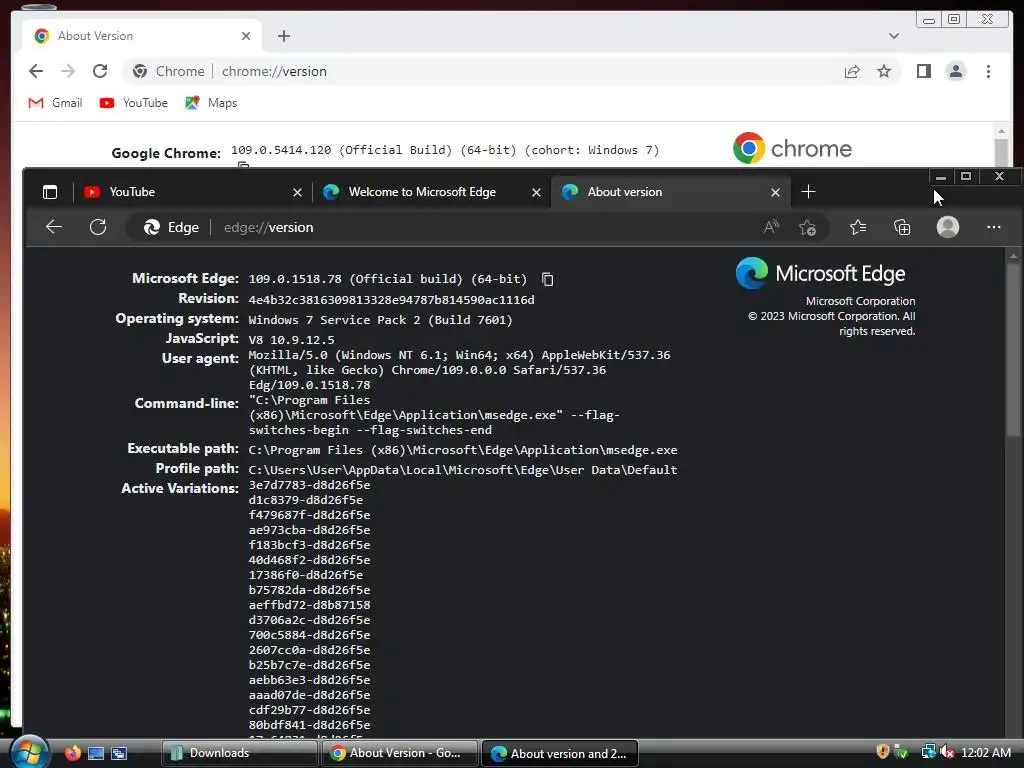Open the YouTube bookmark in Chrome

(134, 103)
